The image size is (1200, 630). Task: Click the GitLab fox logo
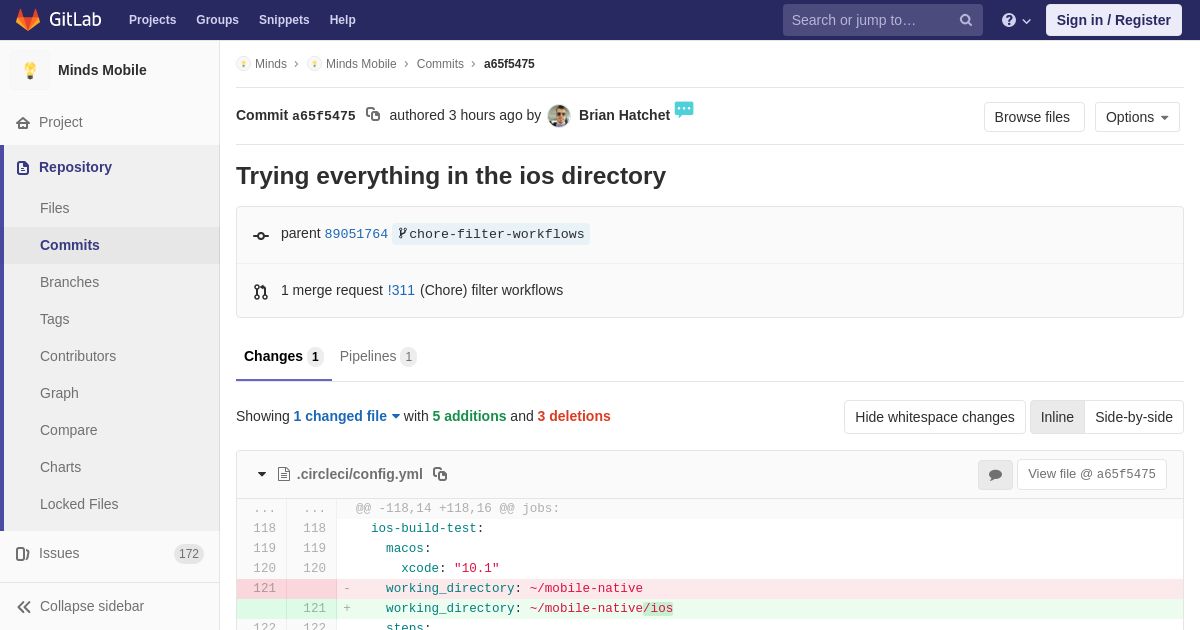(x=28, y=20)
